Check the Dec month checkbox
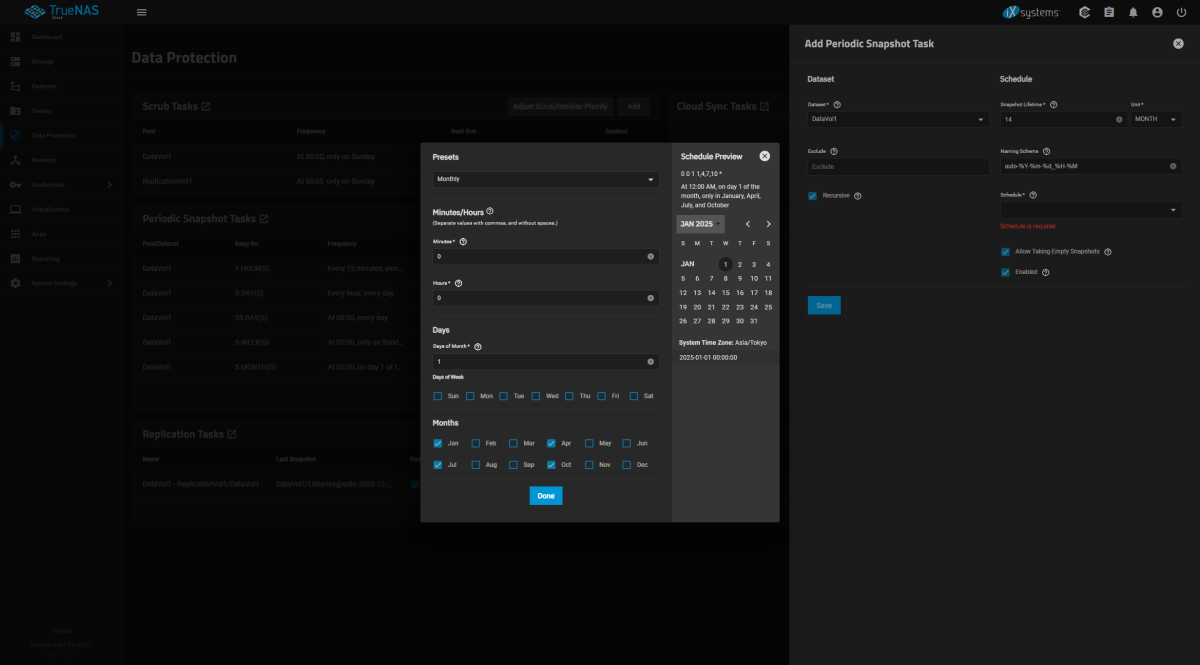Image resolution: width=1200 pixels, height=665 pixels. pos(627,465)
